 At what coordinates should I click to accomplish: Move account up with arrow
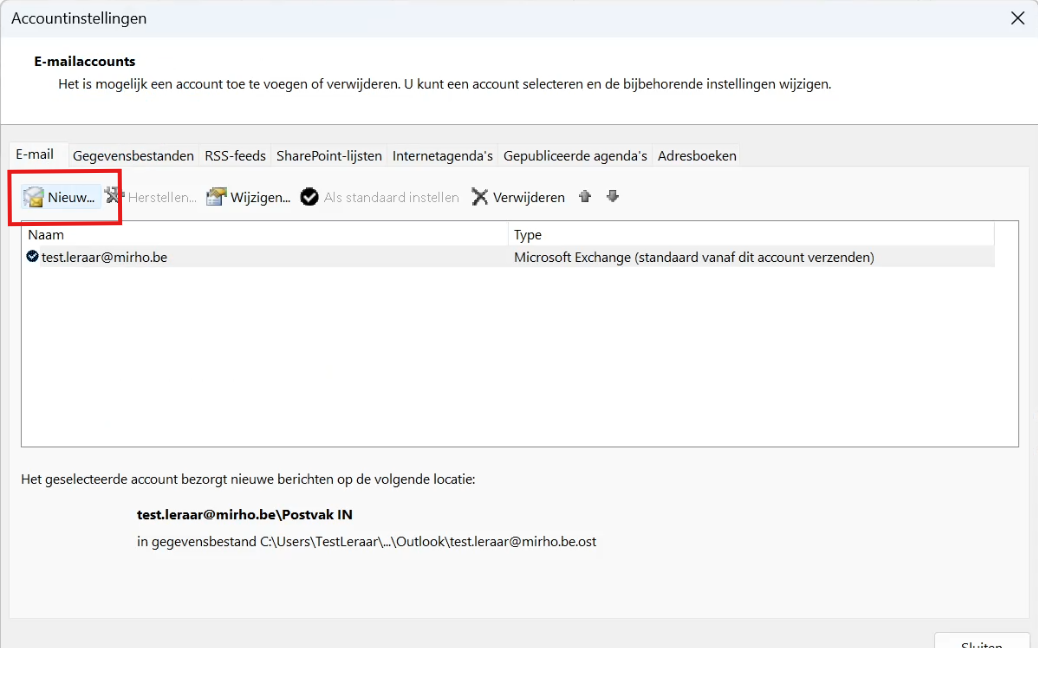585,197
